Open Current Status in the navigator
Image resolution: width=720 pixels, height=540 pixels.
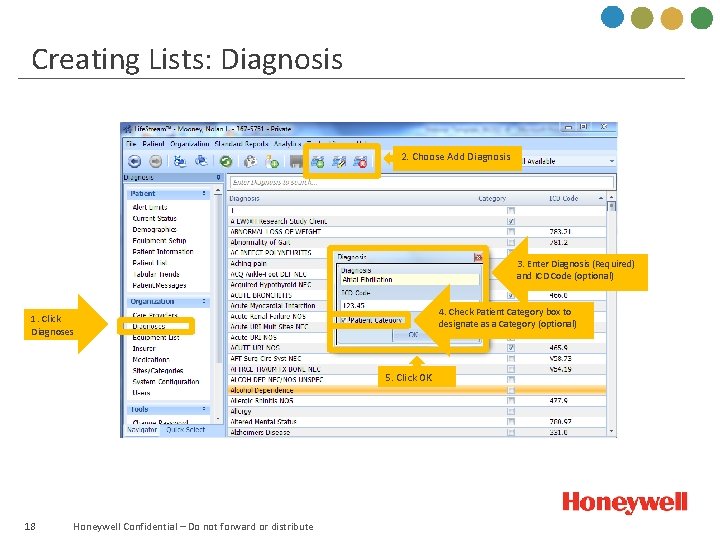154,219
